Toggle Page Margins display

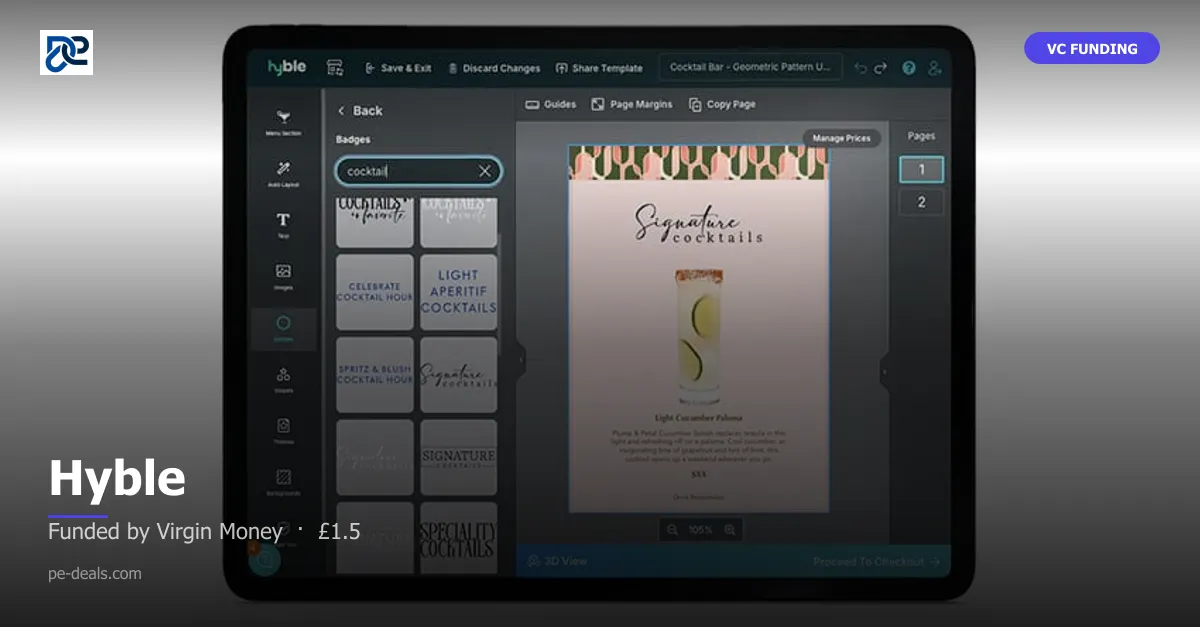click(631, 104)
